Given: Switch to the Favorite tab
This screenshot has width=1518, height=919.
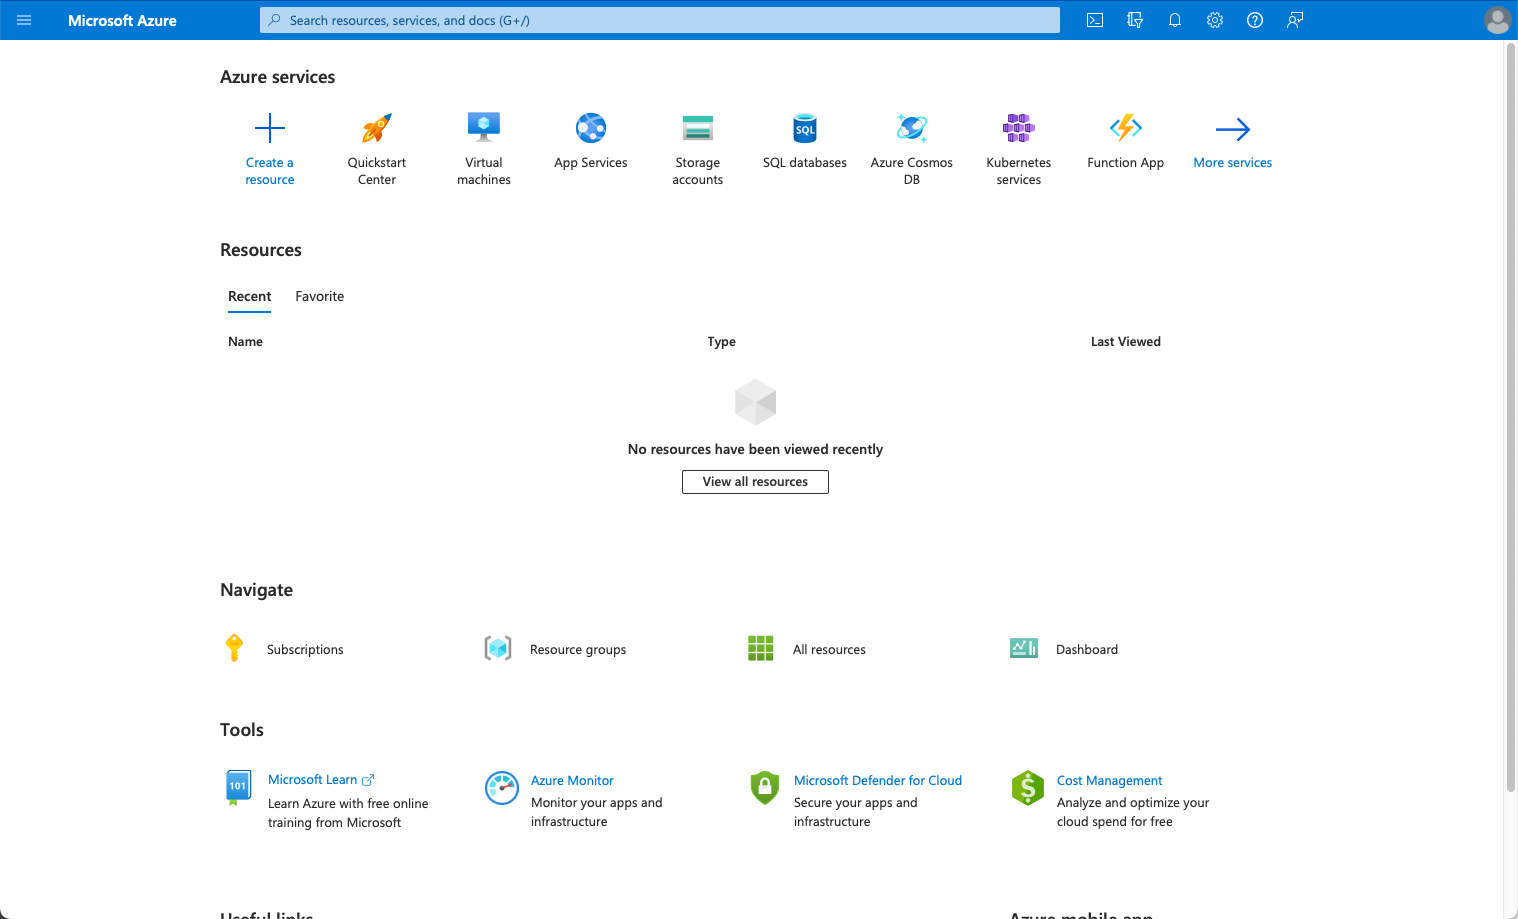Looking at the screenshot, I should (319, 296).
